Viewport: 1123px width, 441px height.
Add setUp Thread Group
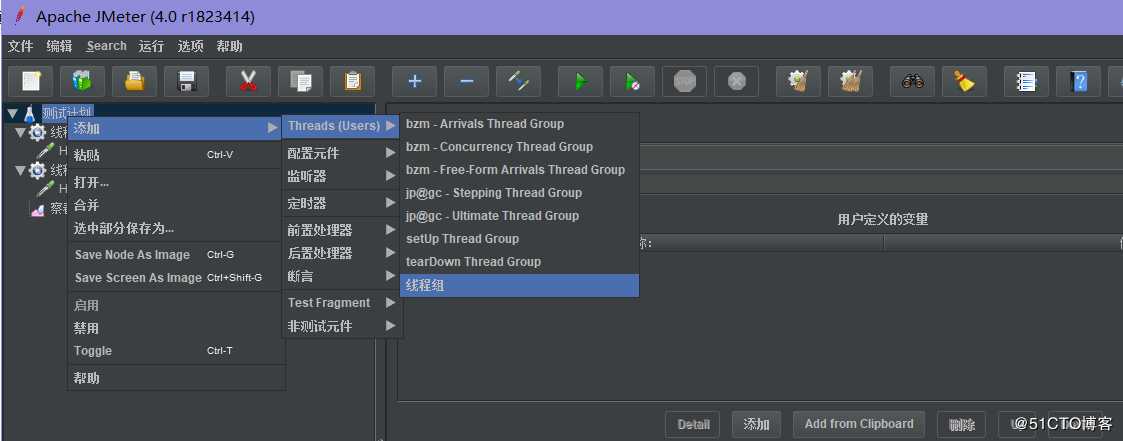click(x=519, y=238)
